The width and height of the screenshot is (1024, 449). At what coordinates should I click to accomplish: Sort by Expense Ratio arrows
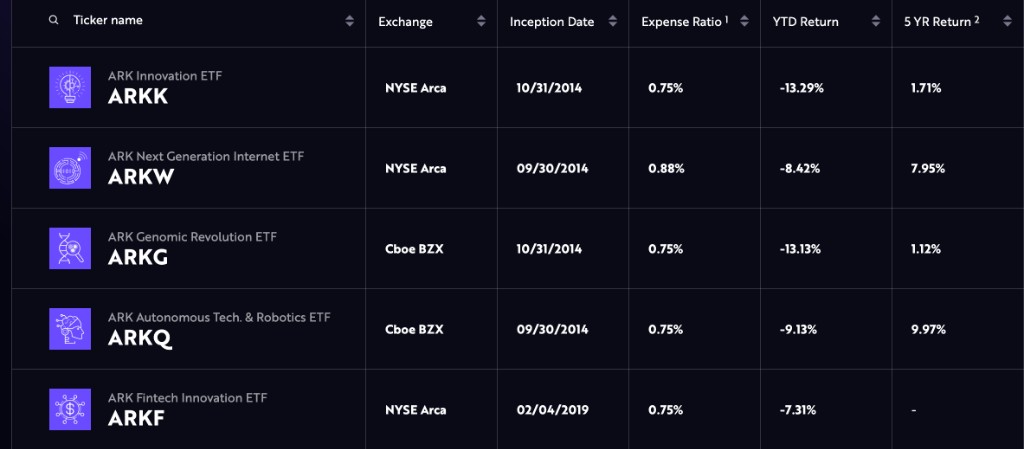click(x=743, y=21)
